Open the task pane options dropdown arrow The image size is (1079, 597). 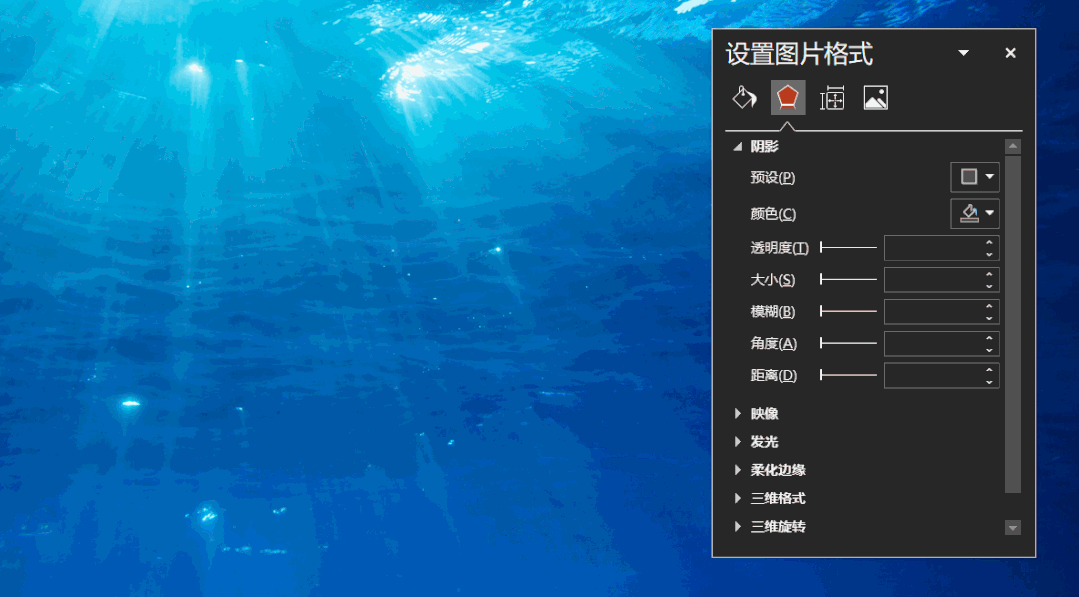click(x=963, y=53)
